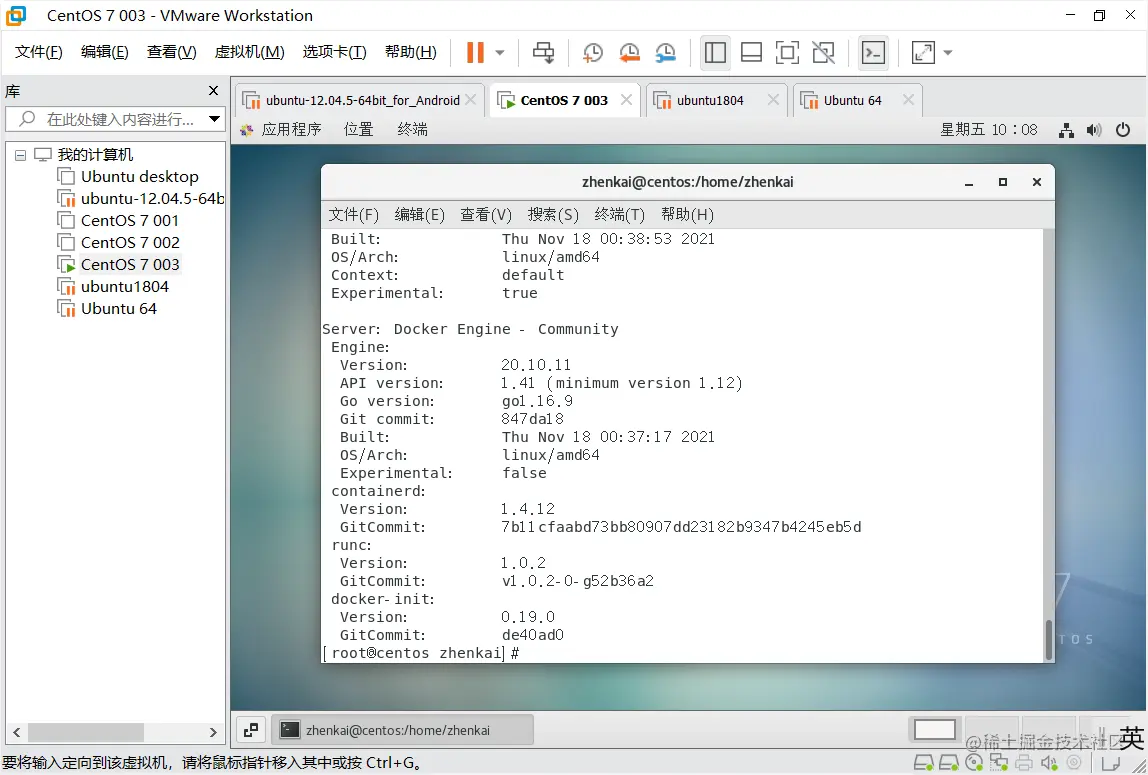This screenshot has height=775, width=1148.
Task: Click the window list icon in CentOS bottom panel
Action: (x=251, y=730)
